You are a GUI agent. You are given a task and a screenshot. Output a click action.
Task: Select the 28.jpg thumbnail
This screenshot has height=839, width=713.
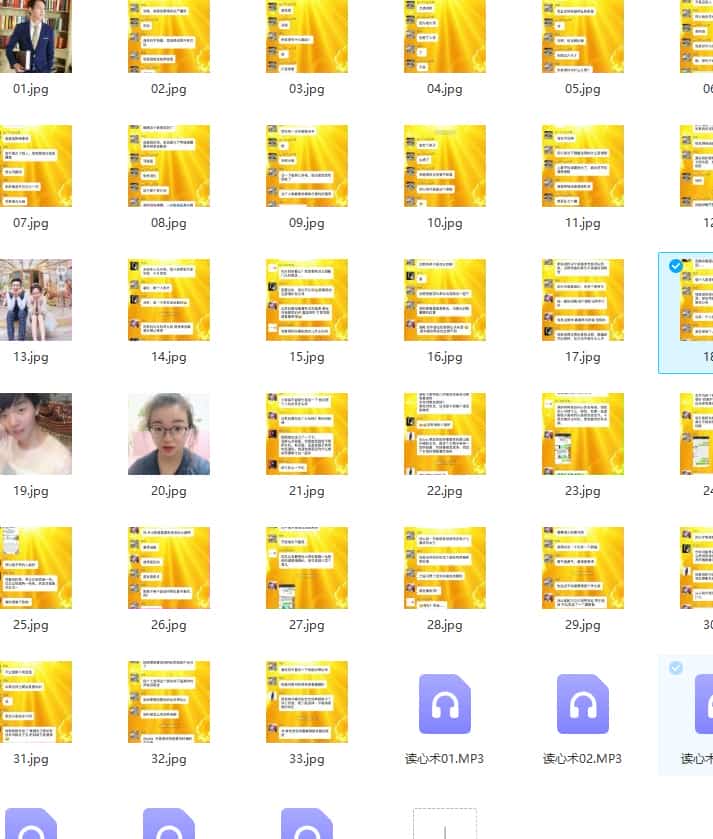[444, 568]
